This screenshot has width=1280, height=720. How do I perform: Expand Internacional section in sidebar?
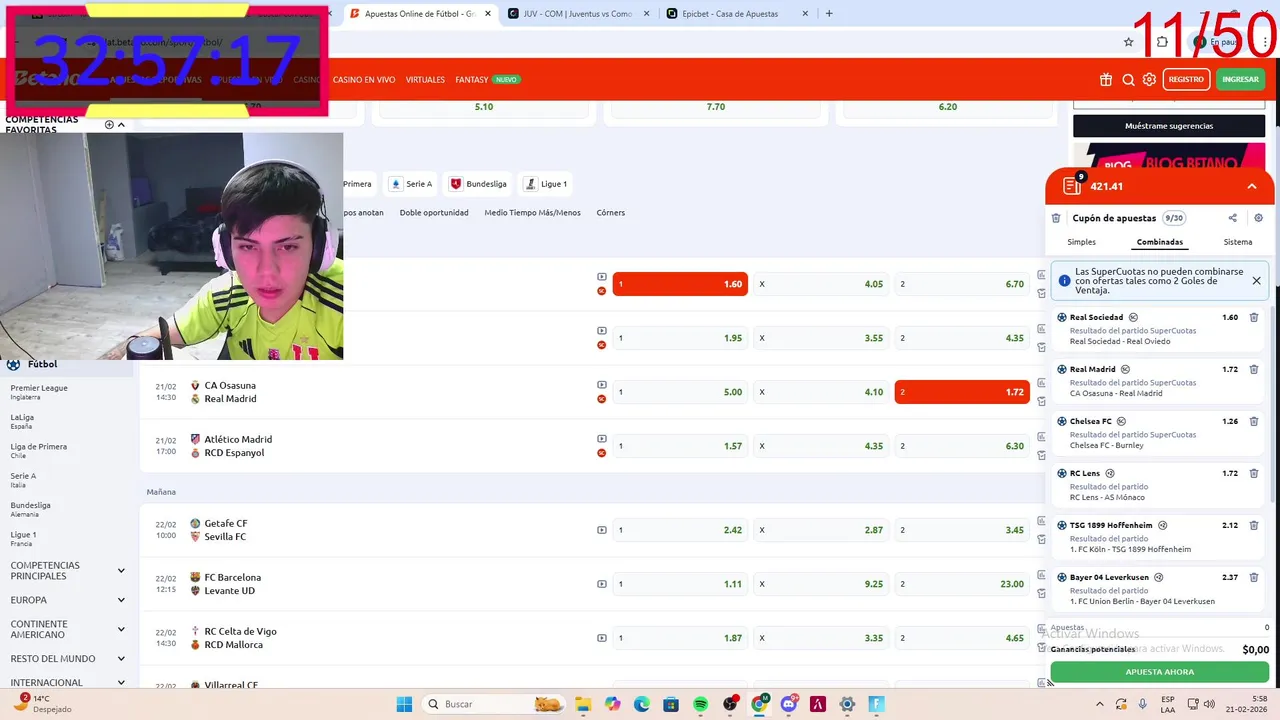(121, 683)
